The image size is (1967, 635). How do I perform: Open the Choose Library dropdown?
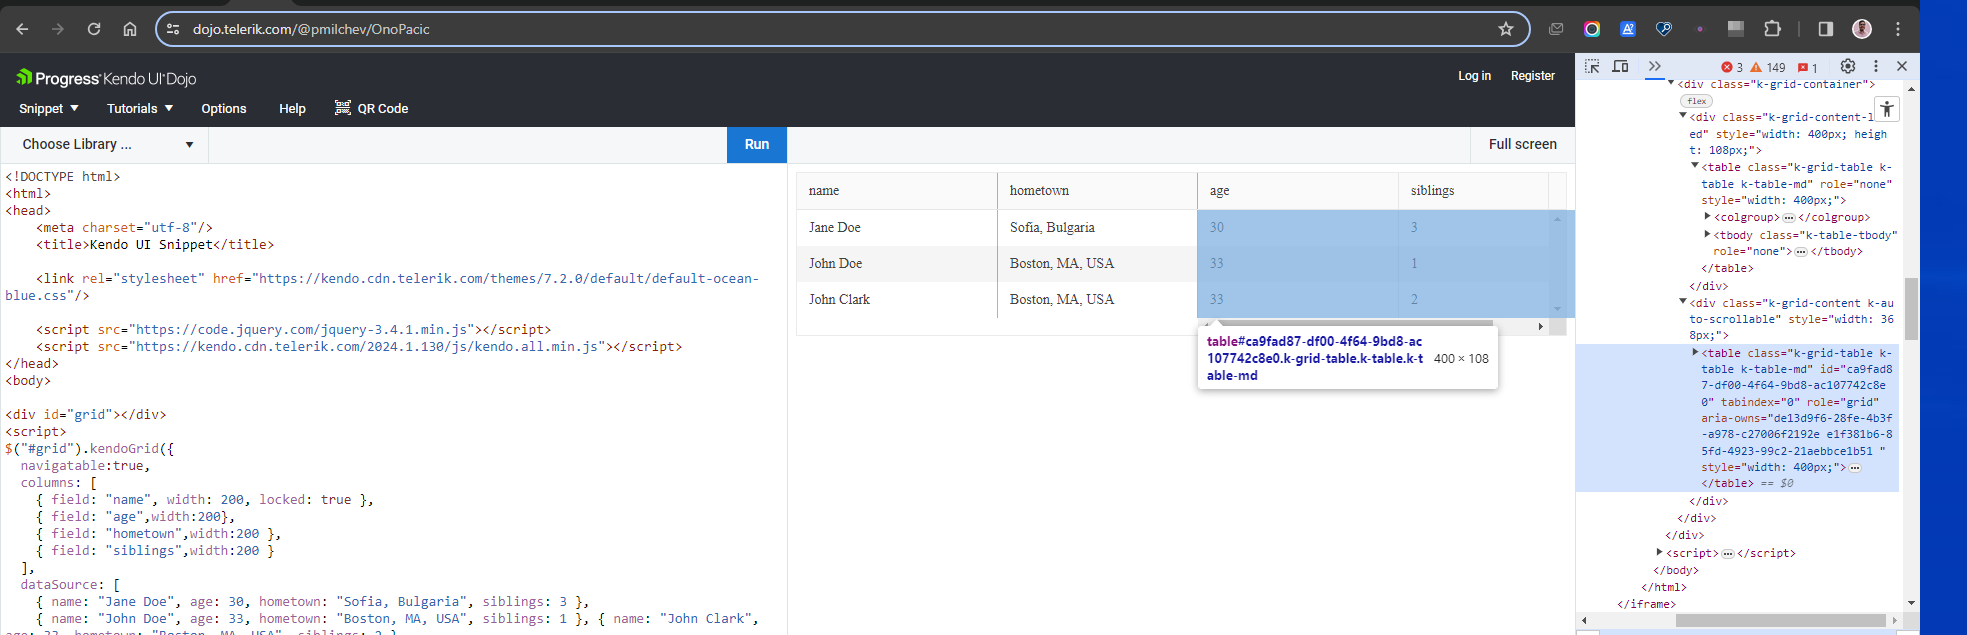(107, 145)
